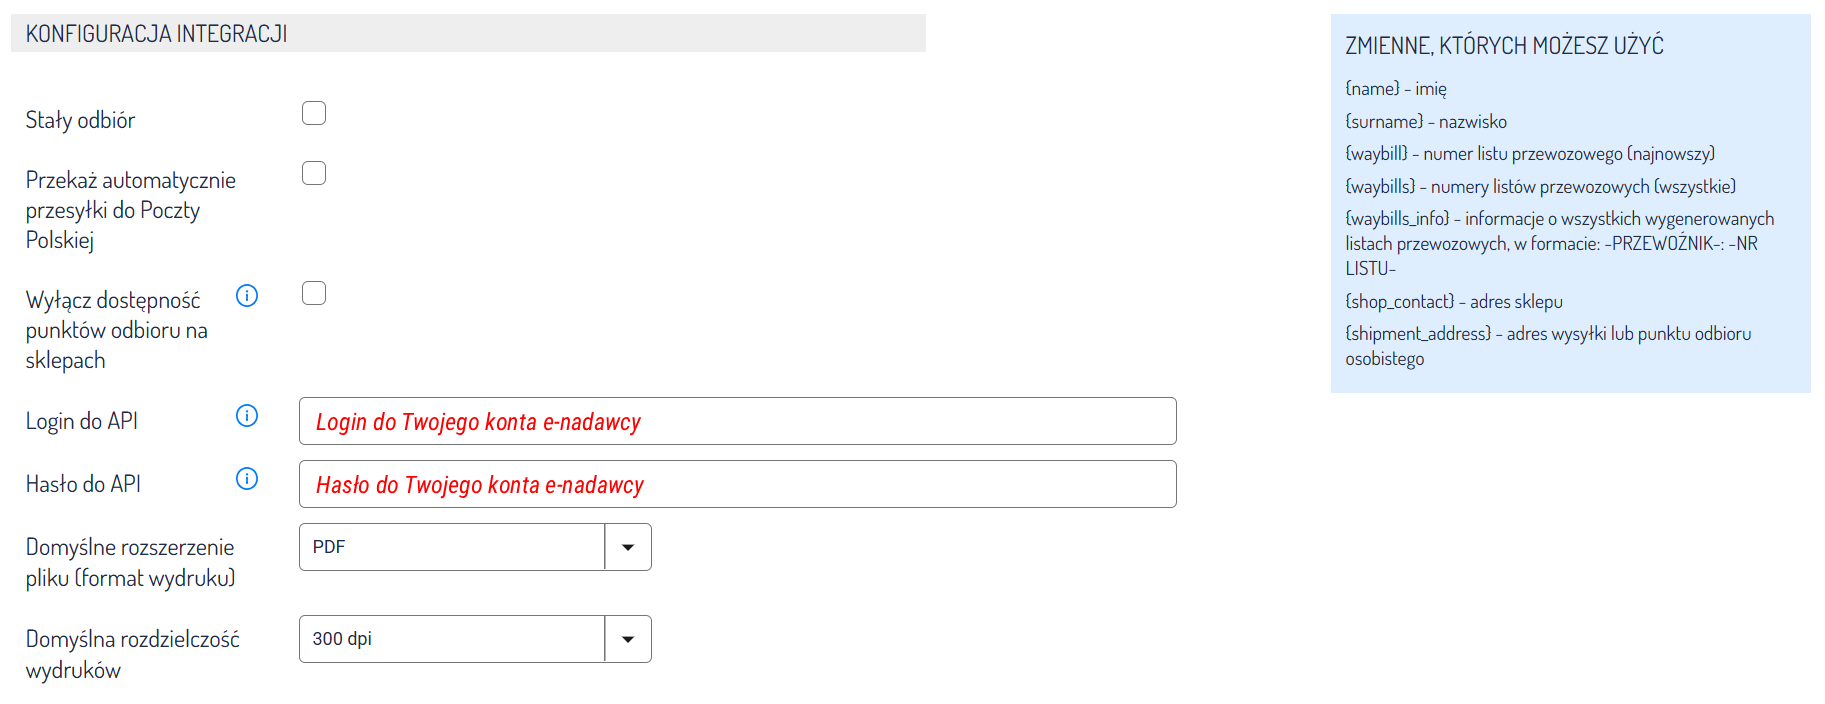This screenshot has width=1825, height=704.
Task: Pick the {waybills} wszystkie variable entry
Action: (1540, 187)
